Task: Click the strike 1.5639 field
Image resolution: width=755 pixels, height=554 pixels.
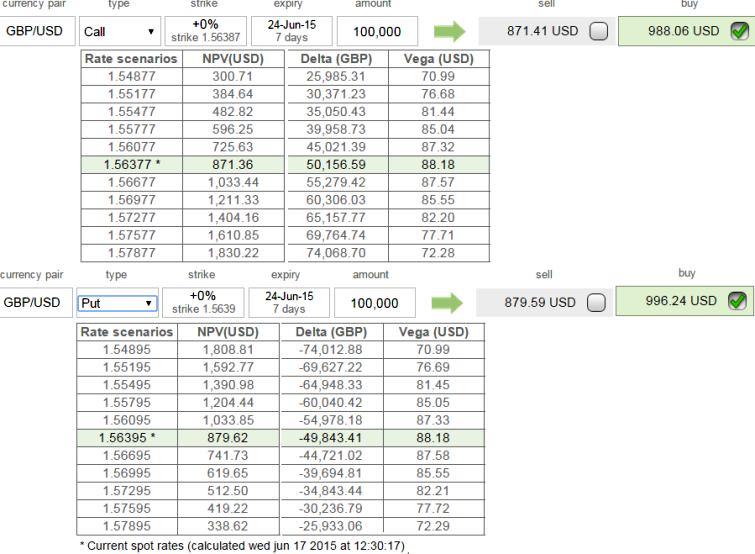Action: pyautogui.click(x=203, y=302)
